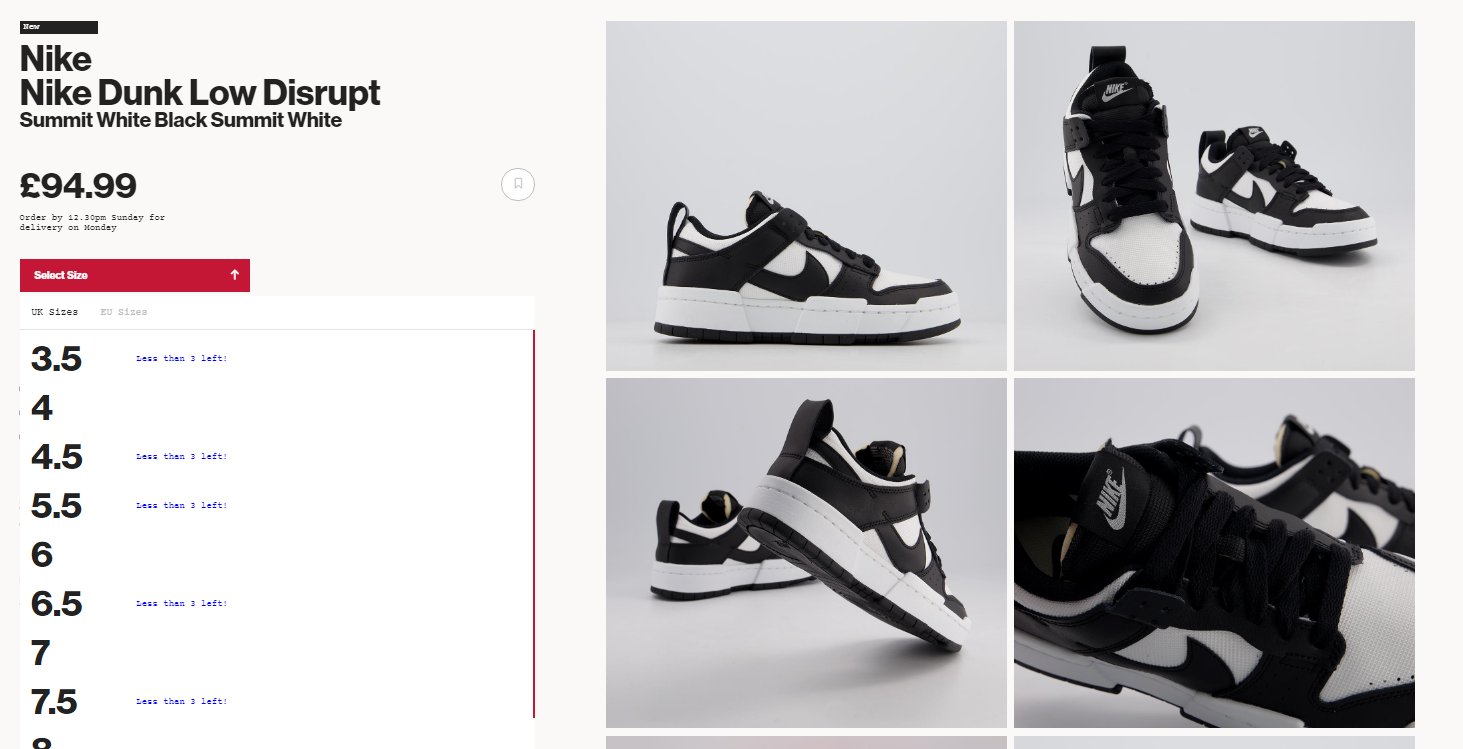Choose size 4
The height and width of the screenshot is (749, 1463).
(x=277, y=408)
